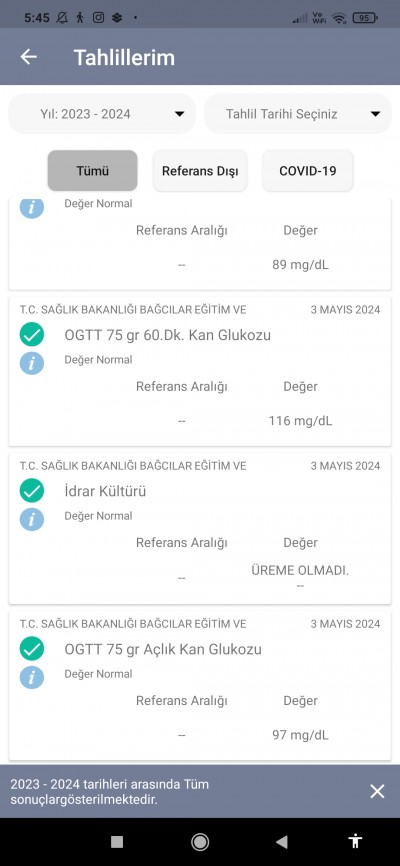This screenshot has width=400, height=866.
Task: Tap info icon of the 89 mg/dL result
Action: point(32,207)
